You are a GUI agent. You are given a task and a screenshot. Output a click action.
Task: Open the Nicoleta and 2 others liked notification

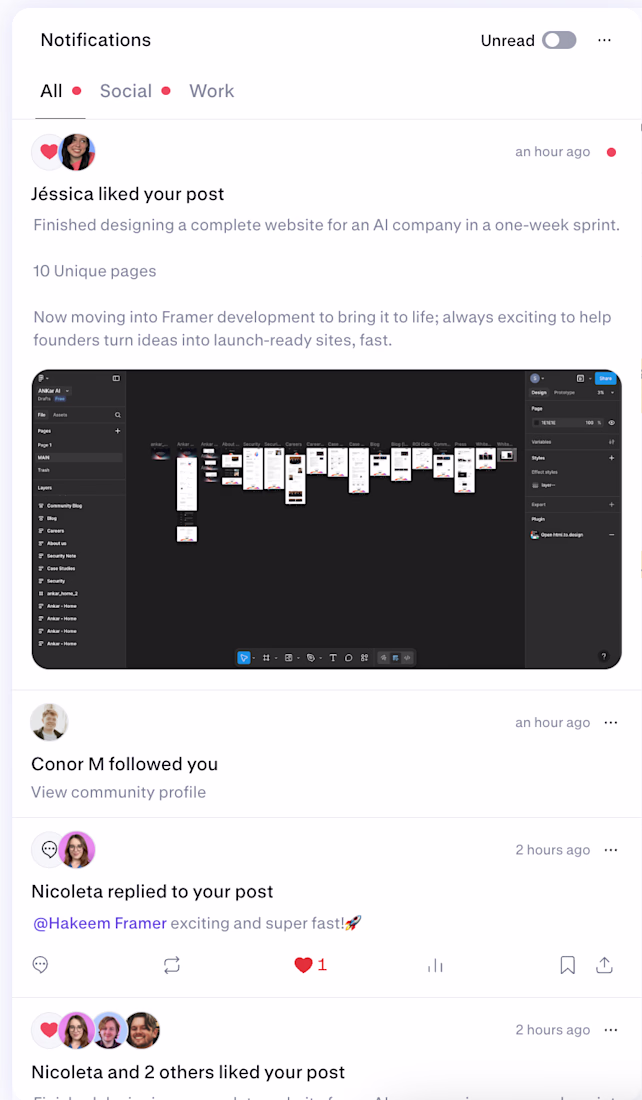click(x=188, y=1072)
